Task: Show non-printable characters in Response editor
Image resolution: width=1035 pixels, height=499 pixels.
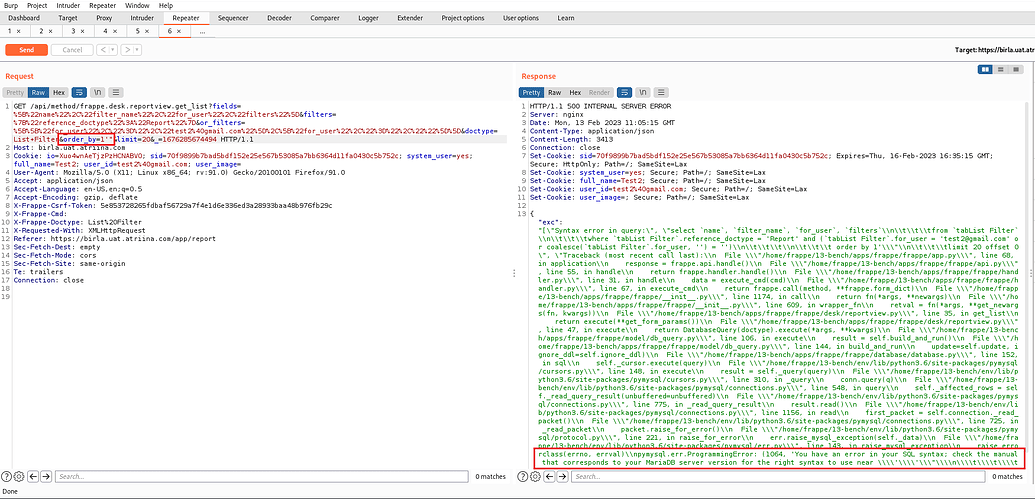Action: (644, 92)
